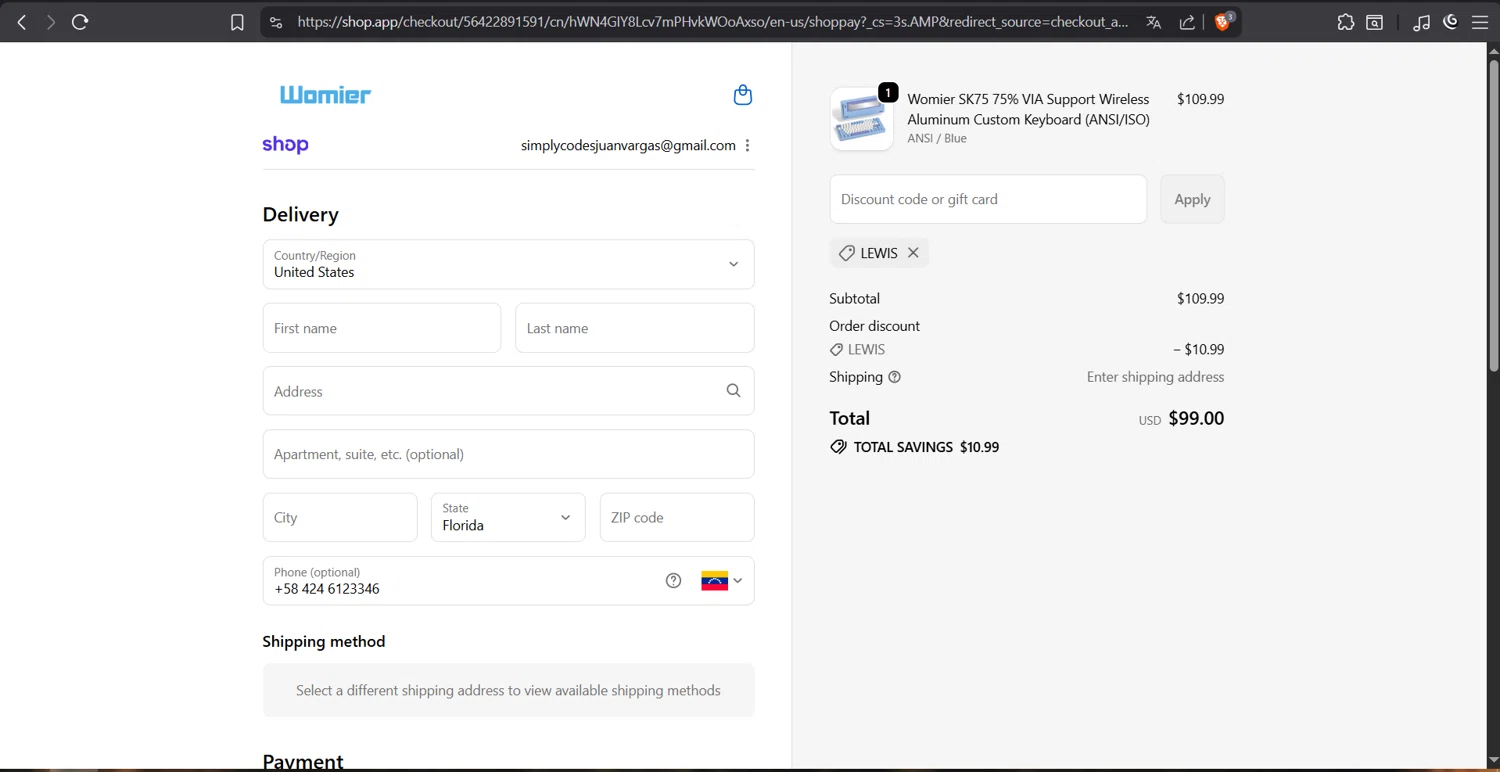Click the Womier SK75 keyboard thumbnail
The width and height of the screenshot is (1500, 772).
point(861,119)
